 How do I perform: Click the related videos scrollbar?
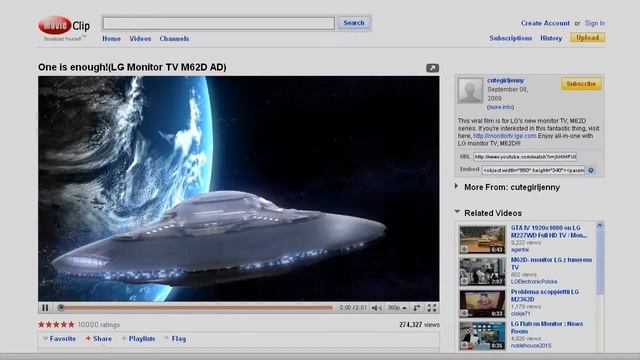600,261
